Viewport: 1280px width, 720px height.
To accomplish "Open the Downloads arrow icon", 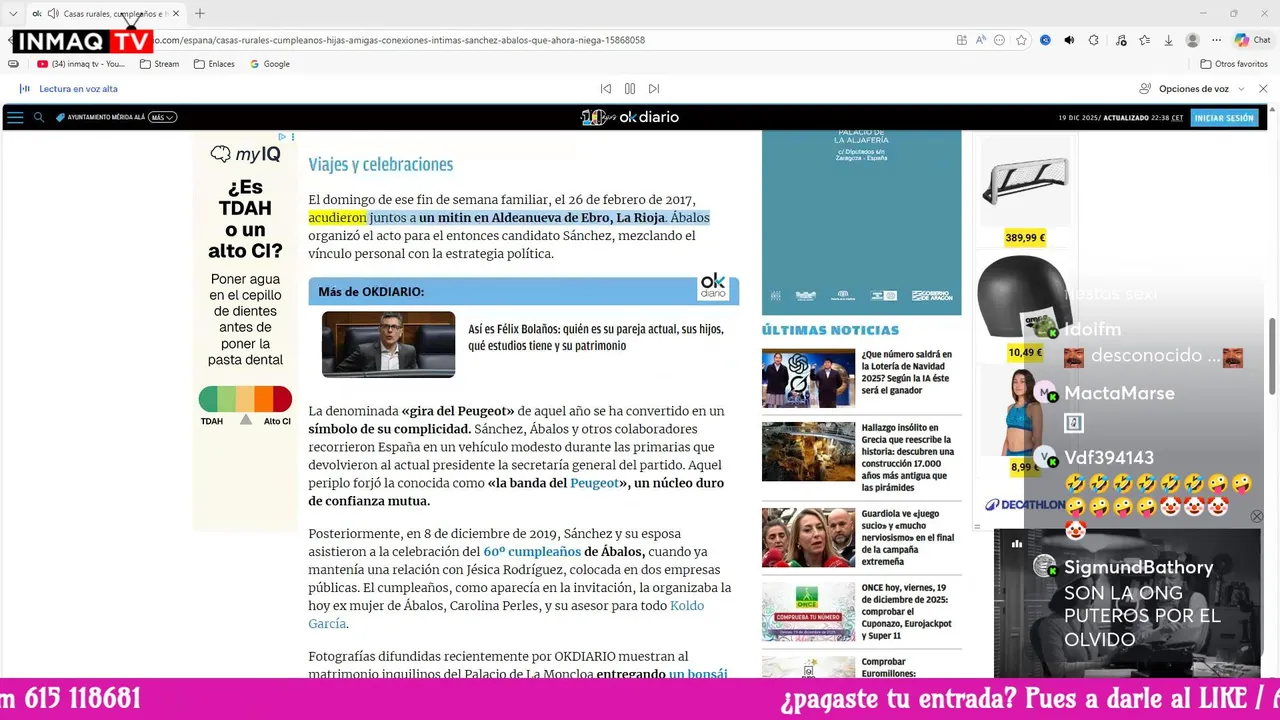I will 1168,40.
